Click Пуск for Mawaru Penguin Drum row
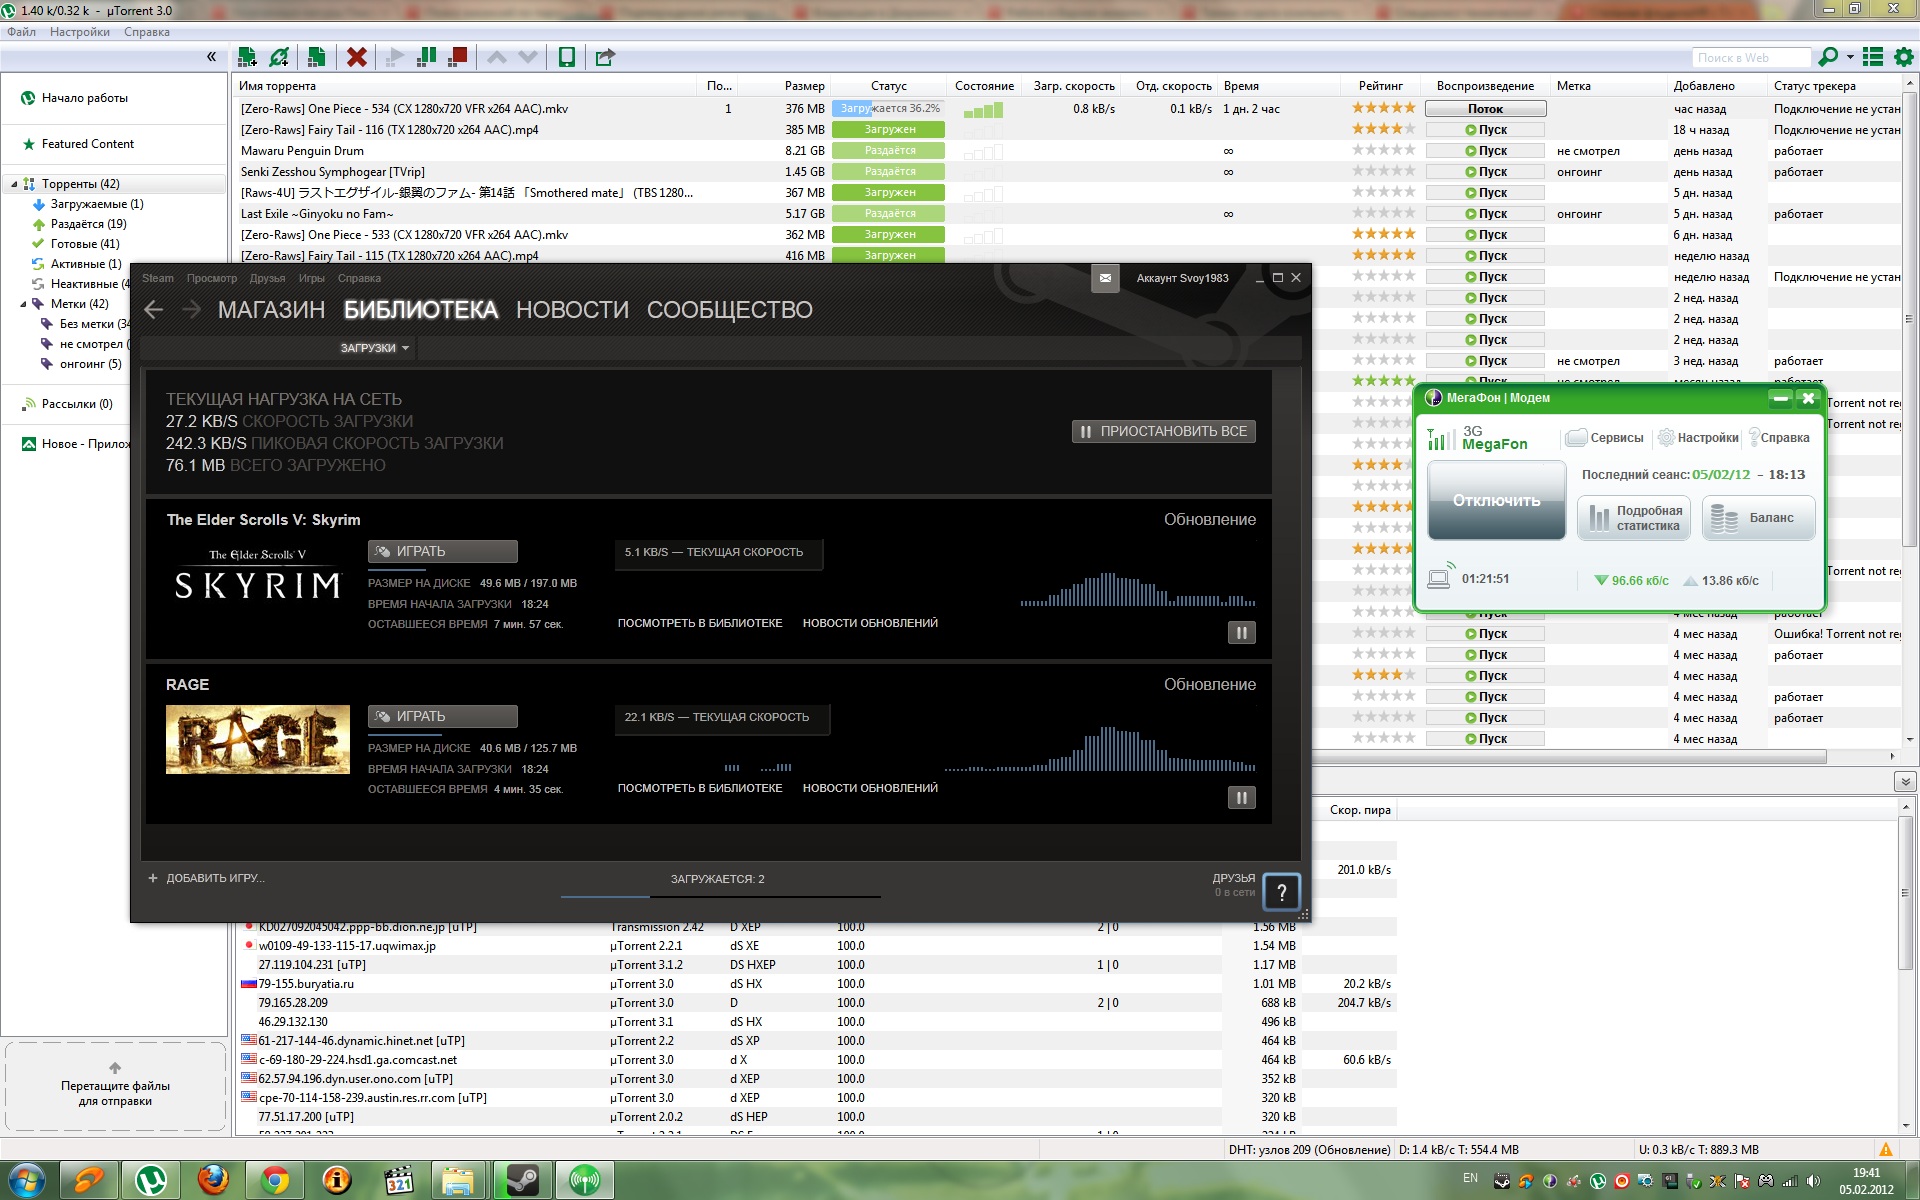This screenshot has width=1920, height=1200. coord(1485,151)
